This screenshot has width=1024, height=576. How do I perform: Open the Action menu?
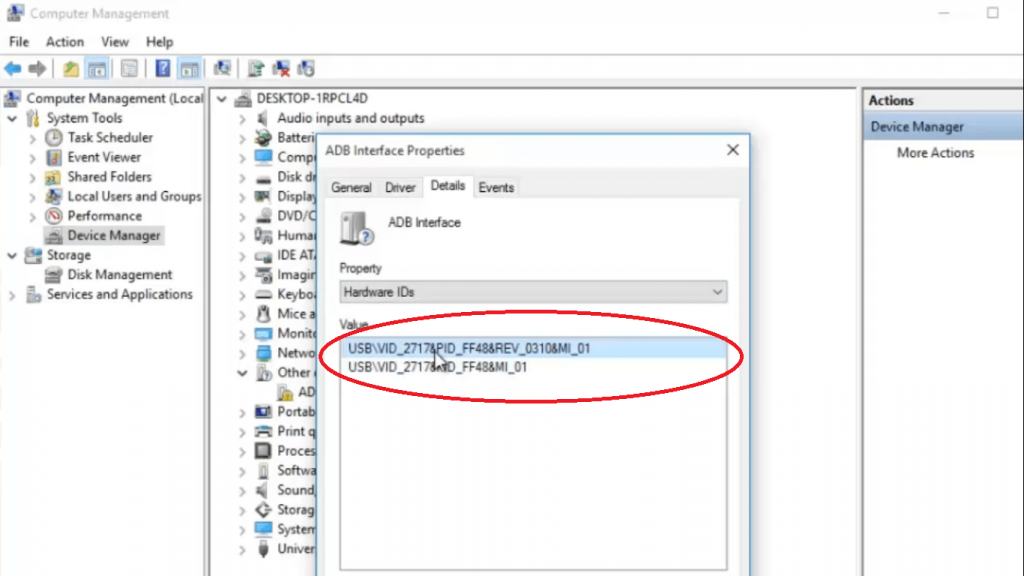click(65, 42)
